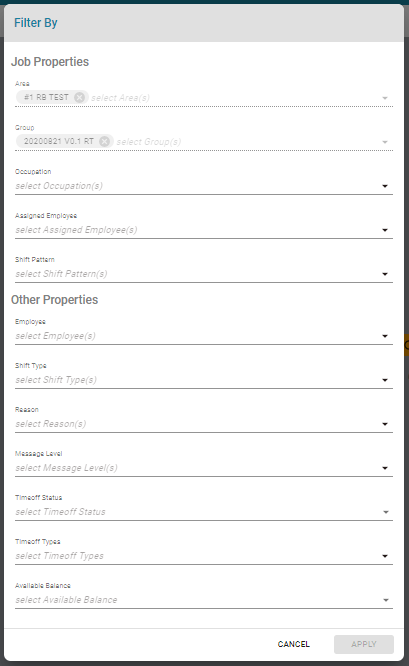Viewport: 409px width, 666px height.
Task: Open the Occupation dropdown arrow
Action: [385, 186]
